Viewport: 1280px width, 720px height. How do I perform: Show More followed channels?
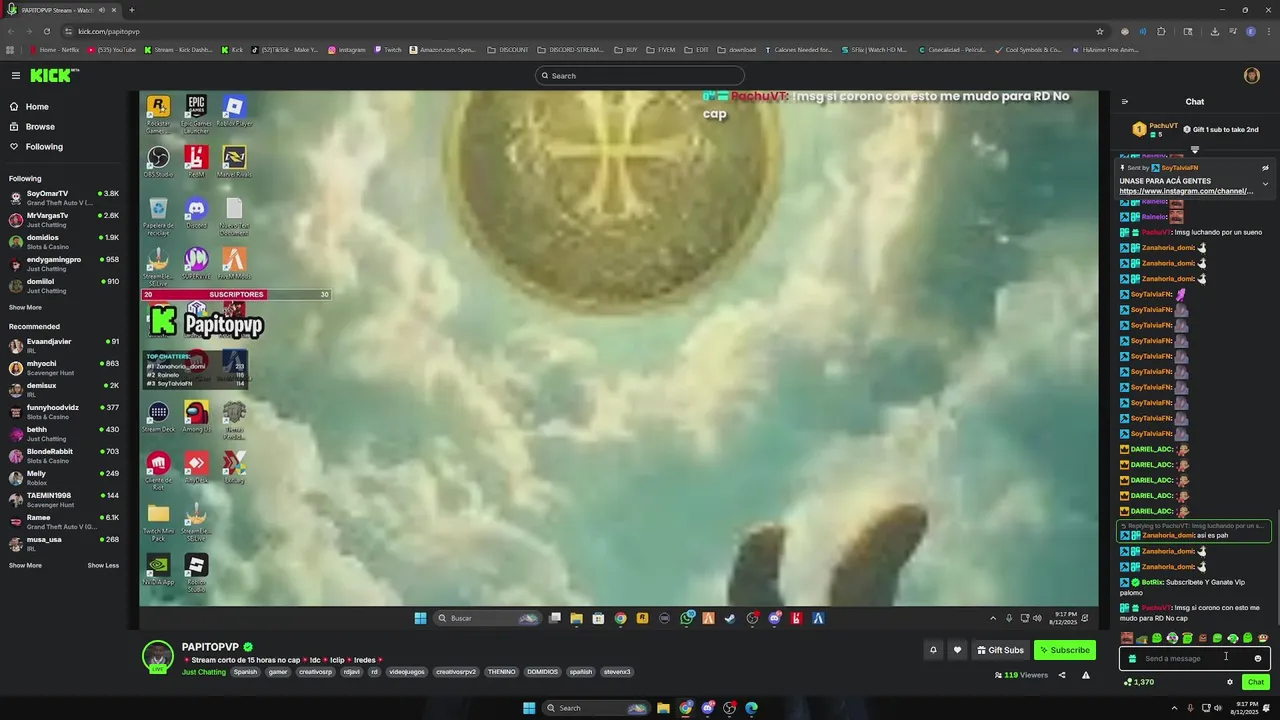(25, 308)
